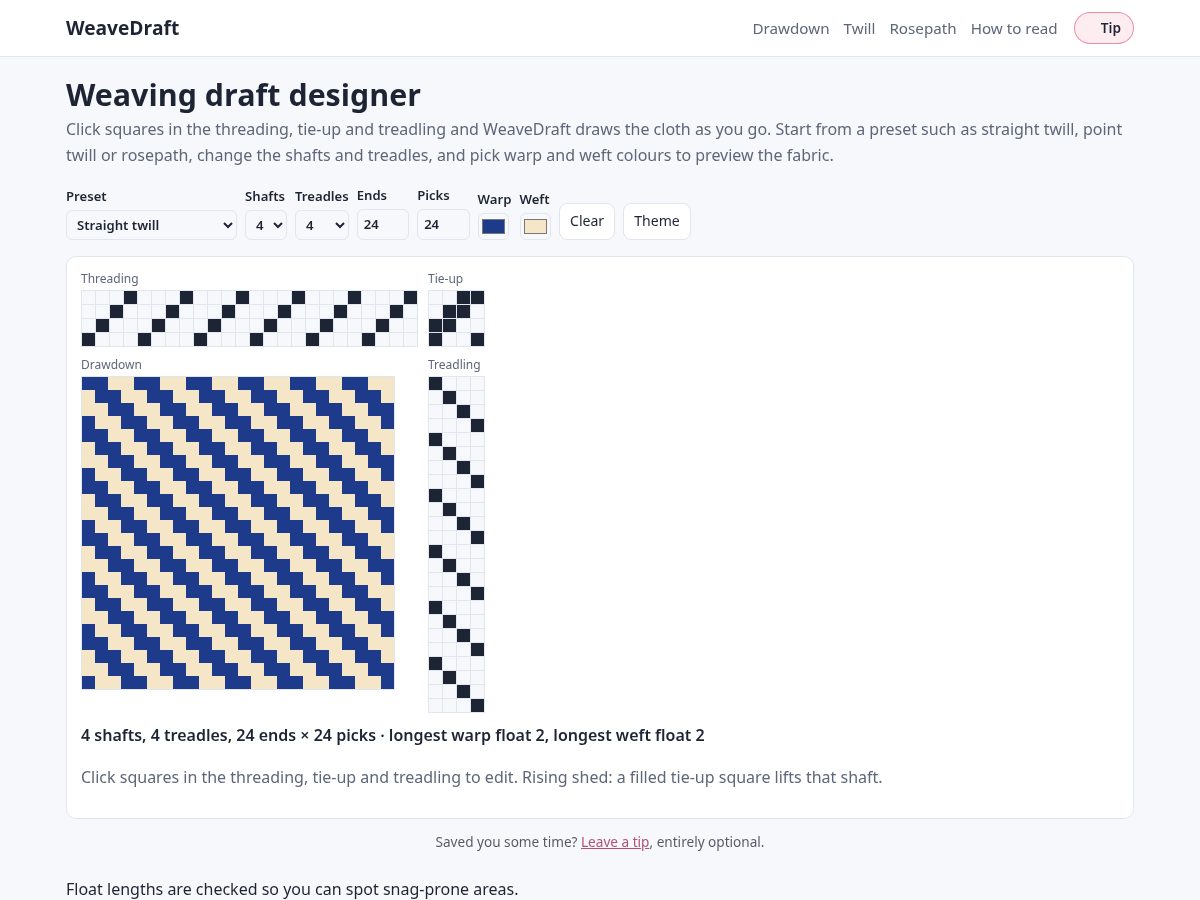Click the Theme button
Viewport: 1200px width, 900px height.
pyautogui.click(x=657, y=221)
